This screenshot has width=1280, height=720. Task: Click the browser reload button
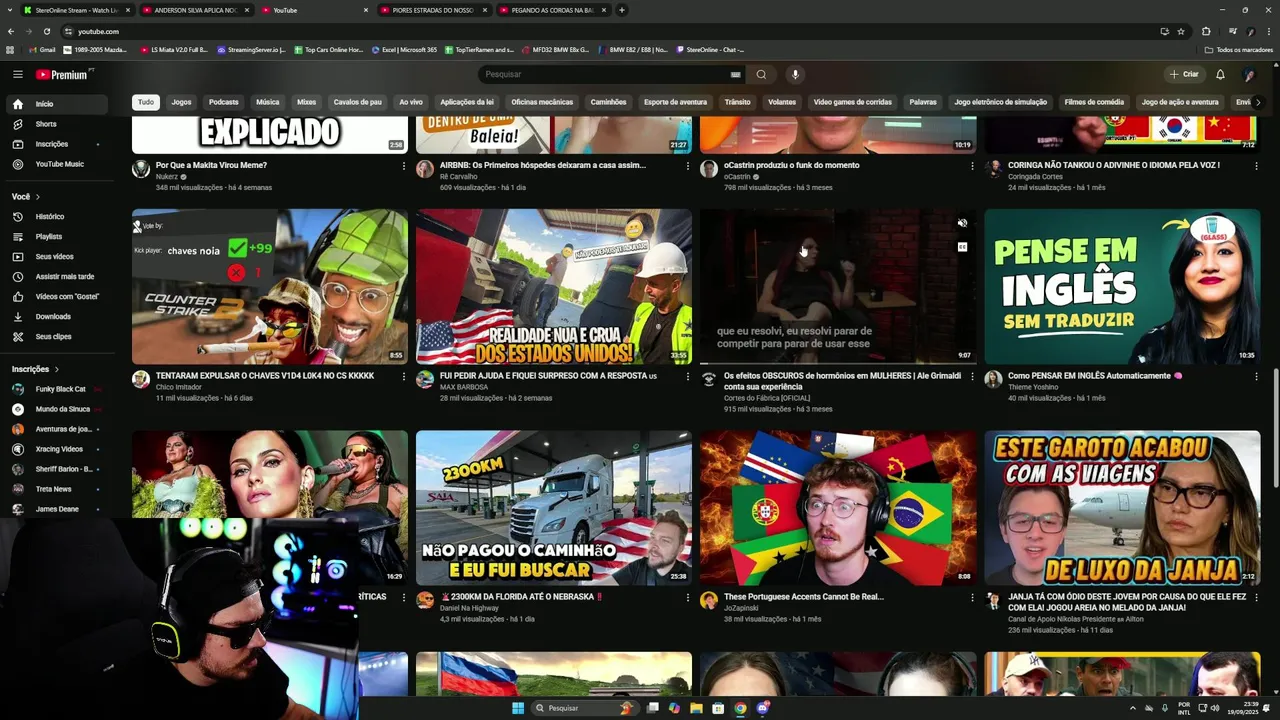point(46,31)
